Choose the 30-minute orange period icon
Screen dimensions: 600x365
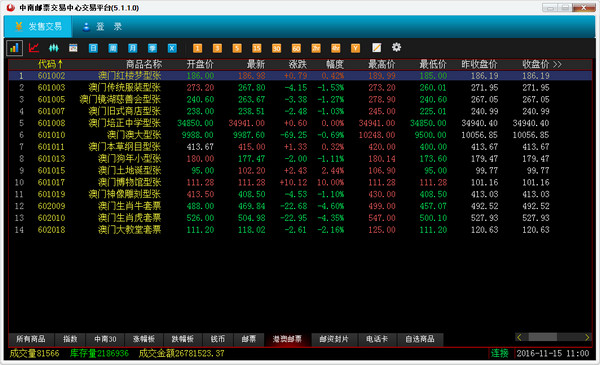point(277,48)
